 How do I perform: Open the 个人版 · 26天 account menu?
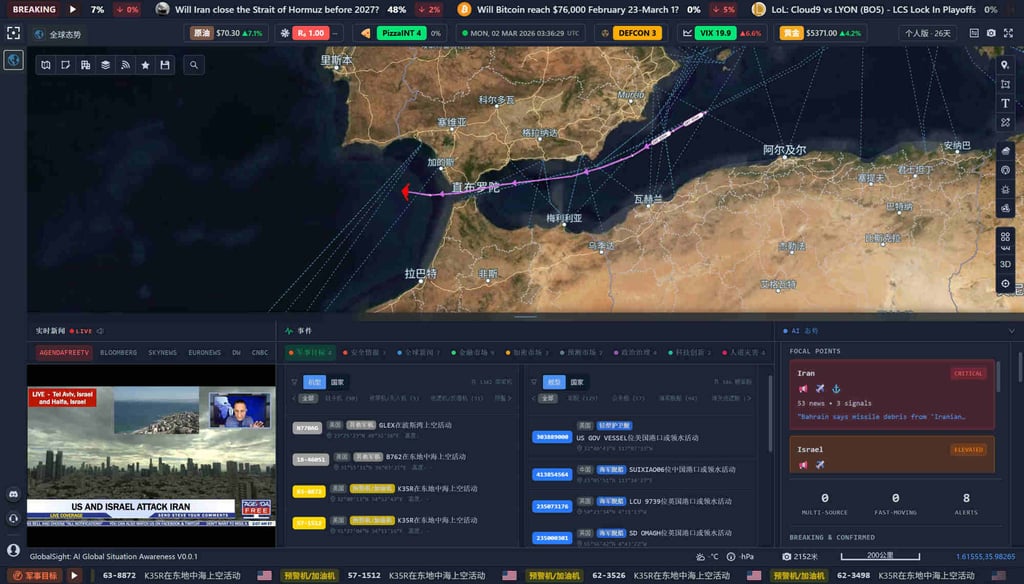click(929, 33)
